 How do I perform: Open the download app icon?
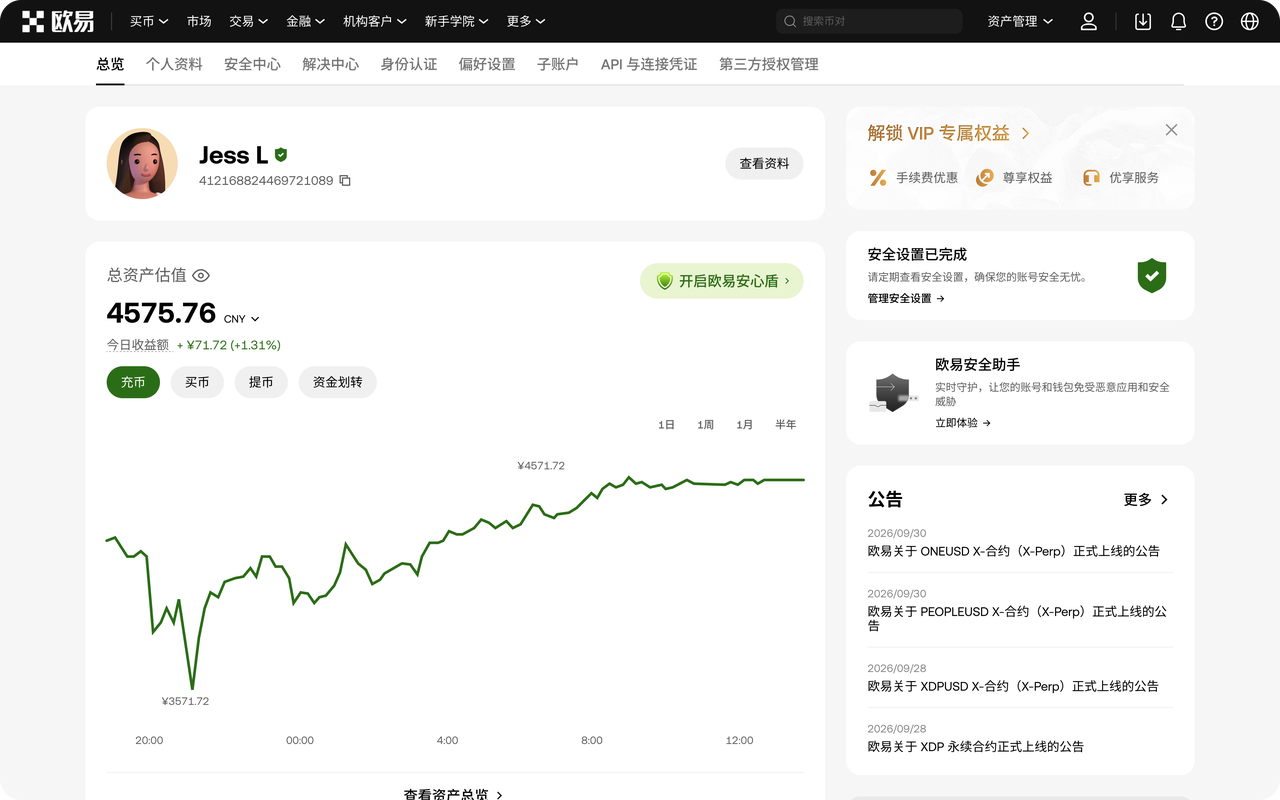coord(1143,21)
